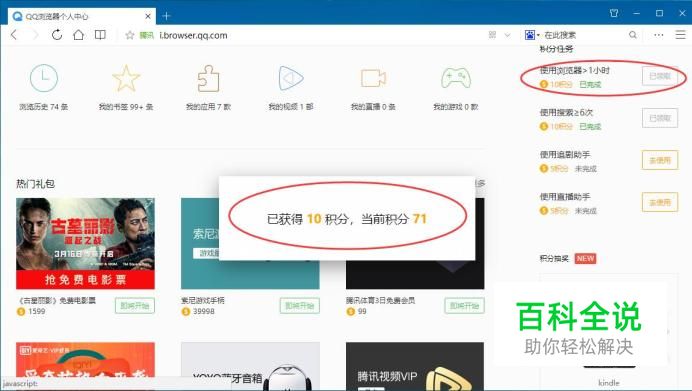Open the reading mode book icon
Image resolution: width=692 pixels, height=391 pixels.
point(100,35)
